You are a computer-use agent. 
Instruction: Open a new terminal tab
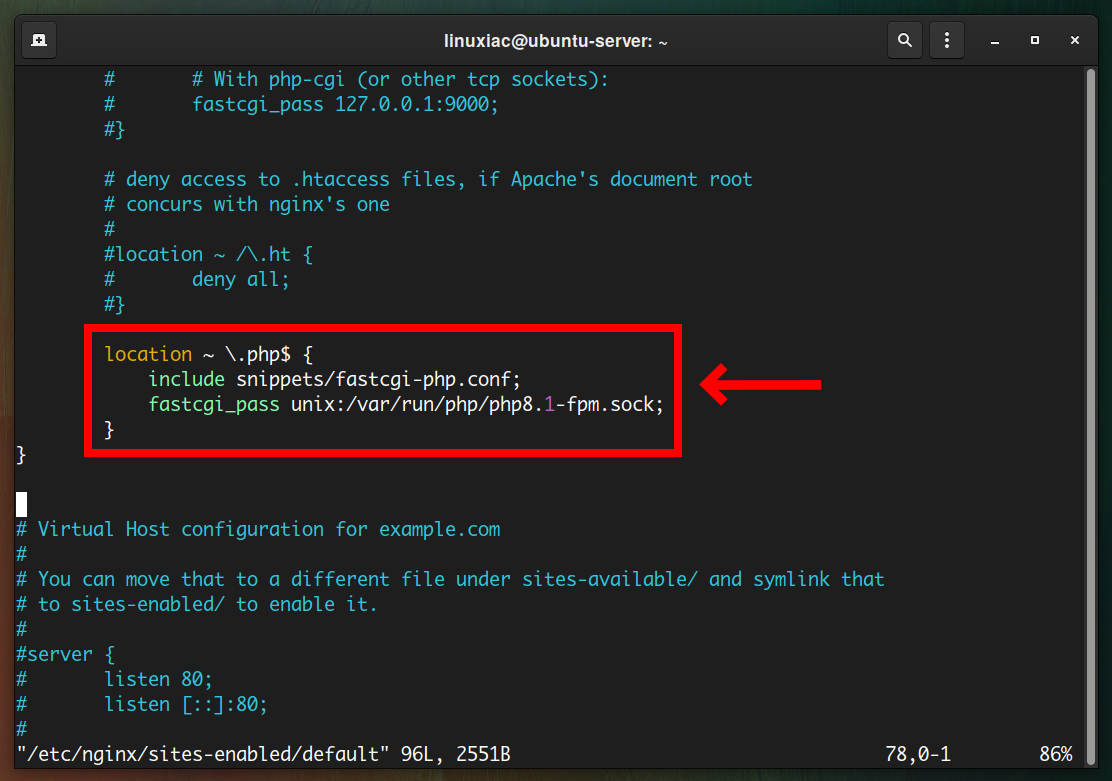[x=39, y=40]
